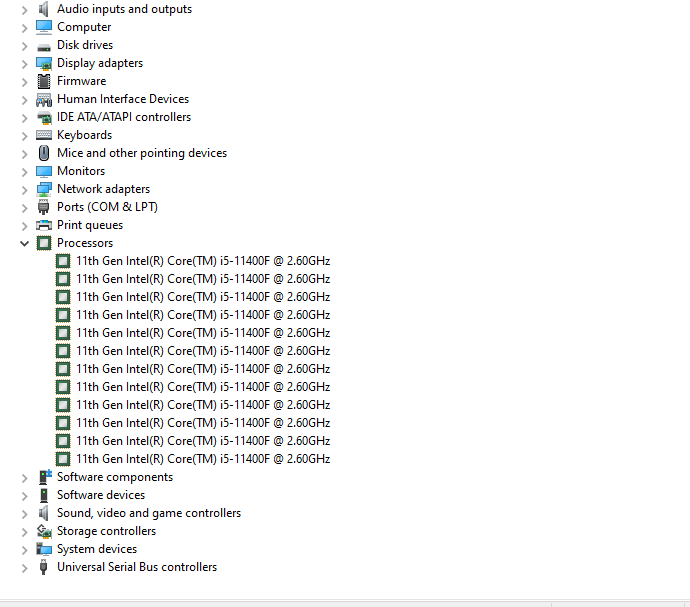Expand Audio inputs and outputs

click(25, 10)
